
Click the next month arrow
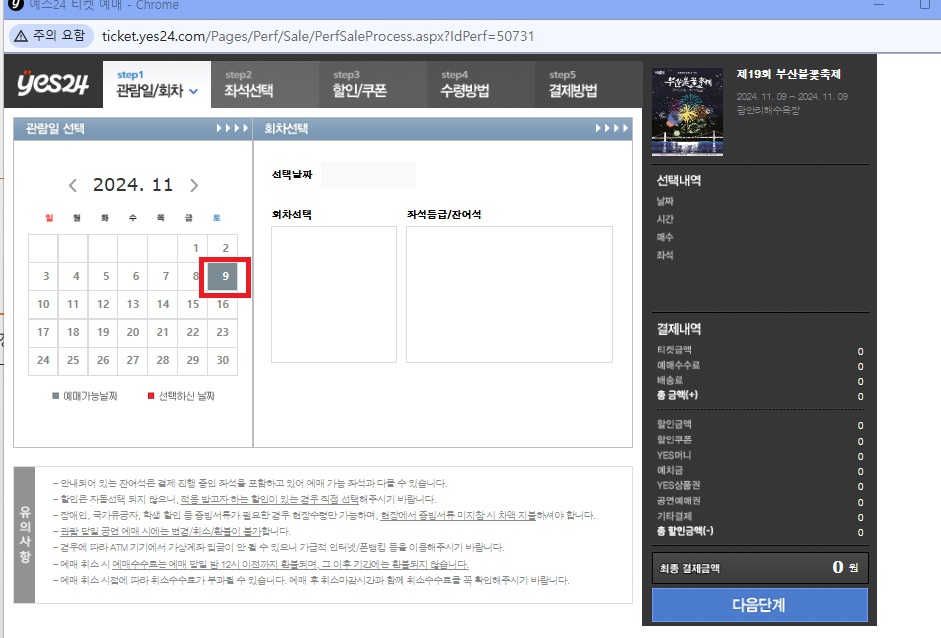click(194, 185)
